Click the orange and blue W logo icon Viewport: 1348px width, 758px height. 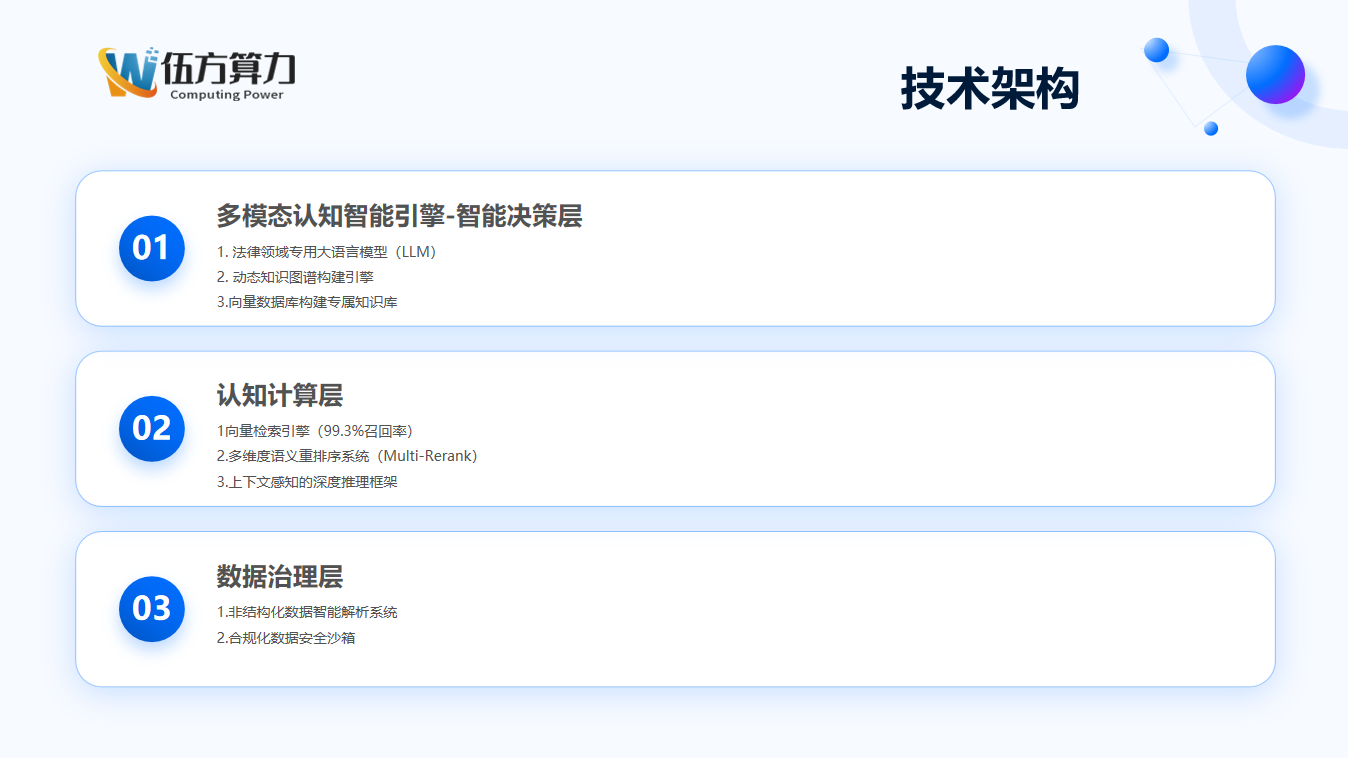pos(128,72)
